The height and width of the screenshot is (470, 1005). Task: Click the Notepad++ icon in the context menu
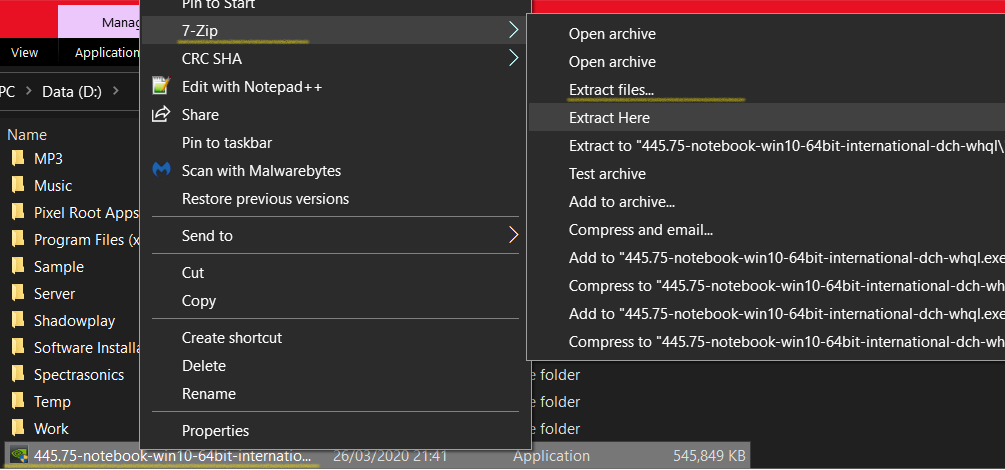[162, 87]
